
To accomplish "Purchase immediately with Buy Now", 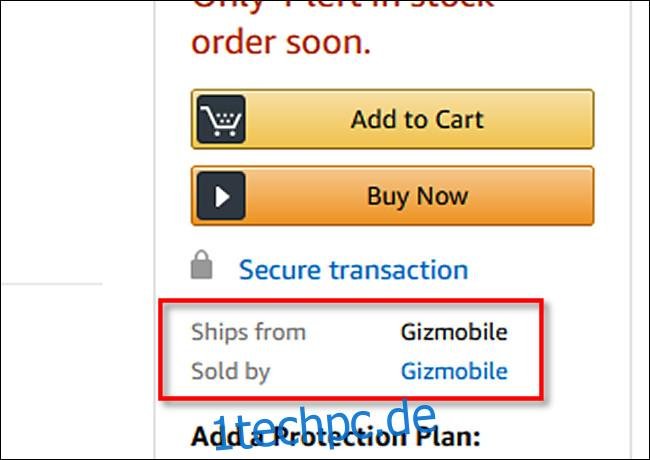I will [x=393, y=196].
